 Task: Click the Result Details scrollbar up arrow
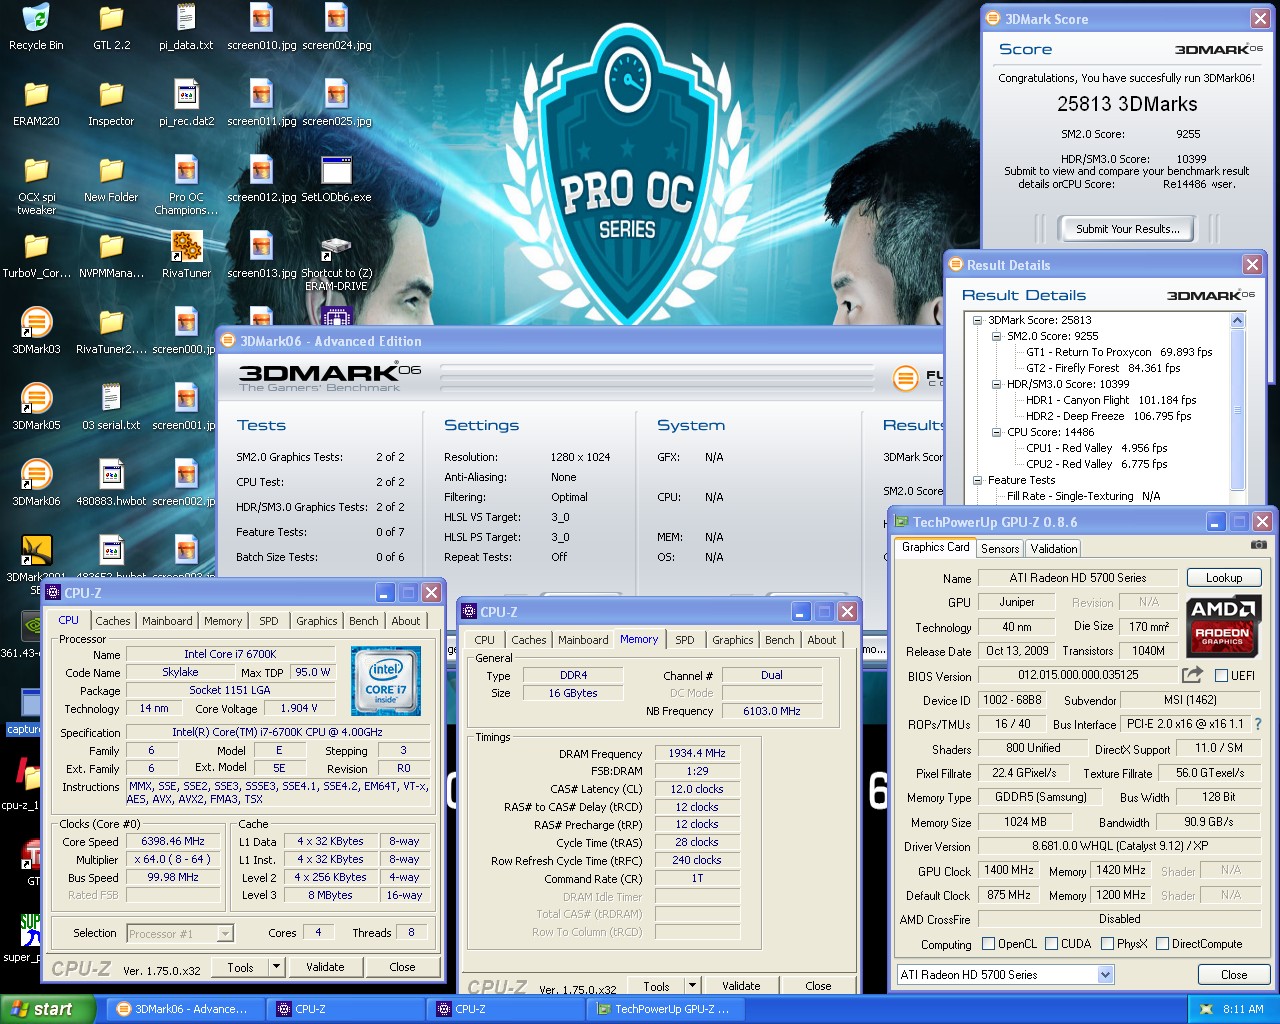click(x=1237, y=320)
